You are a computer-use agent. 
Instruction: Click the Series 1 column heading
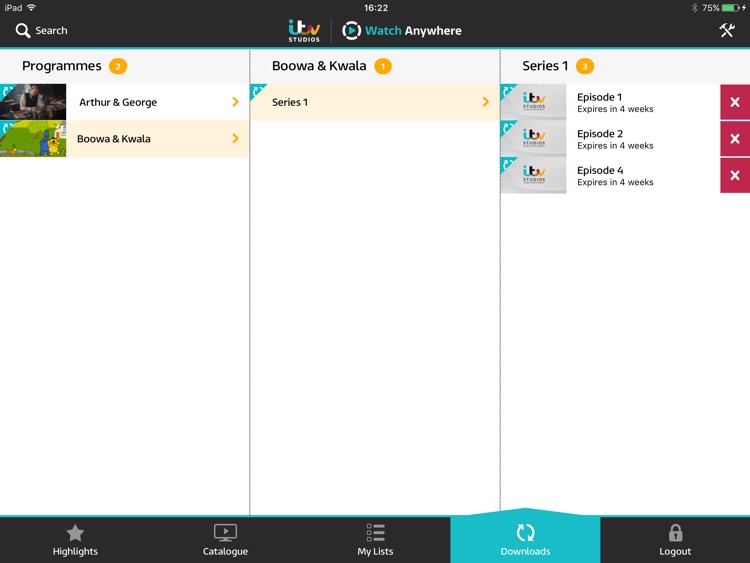pyautogui.click(x=545, y=66)
